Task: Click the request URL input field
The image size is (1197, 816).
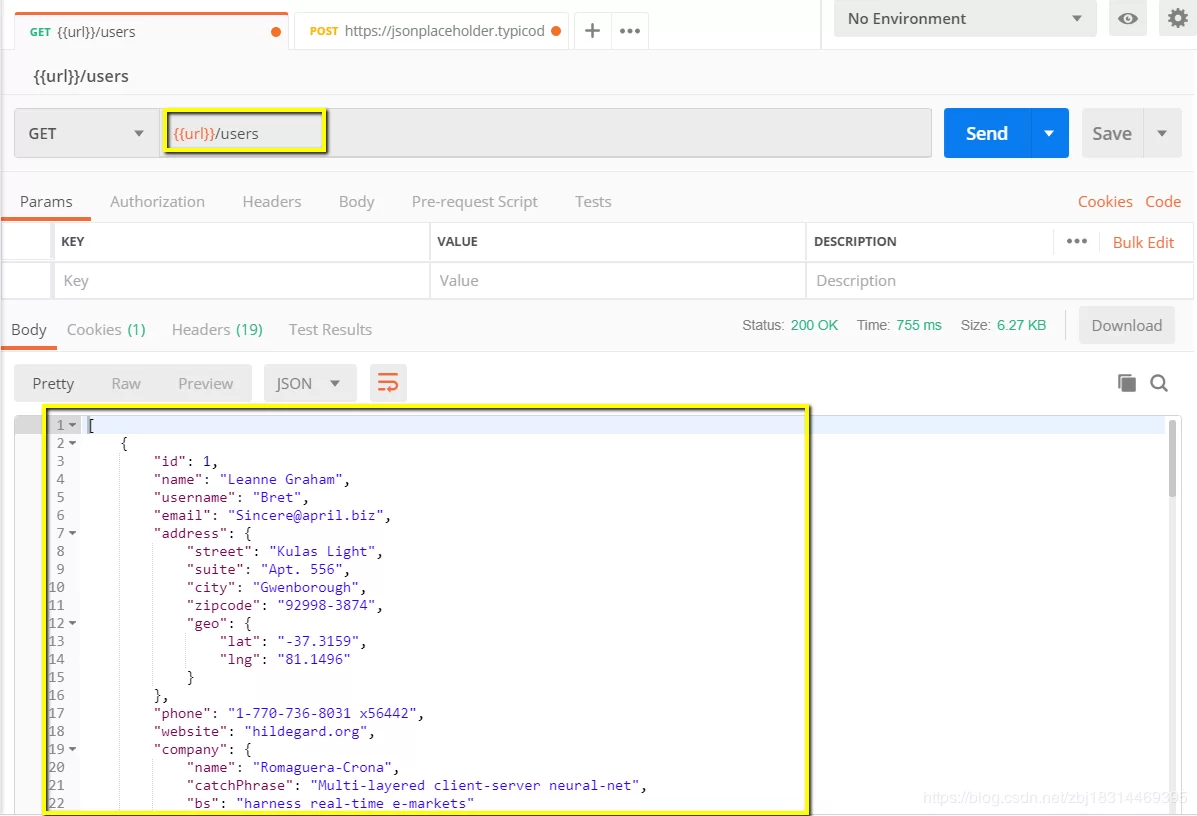Action: [x=546, y=134]
